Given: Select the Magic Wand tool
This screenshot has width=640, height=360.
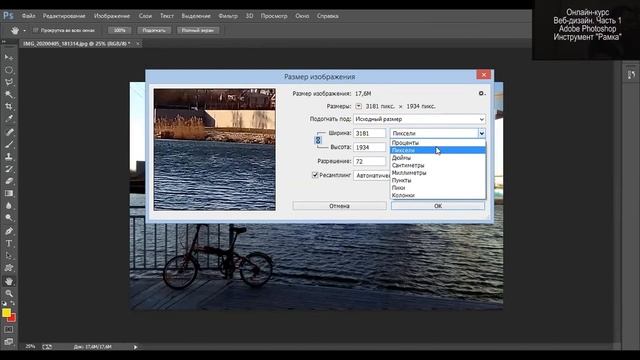Looking at the screenshot, I should pyautogui.click(x=9, y=94).
